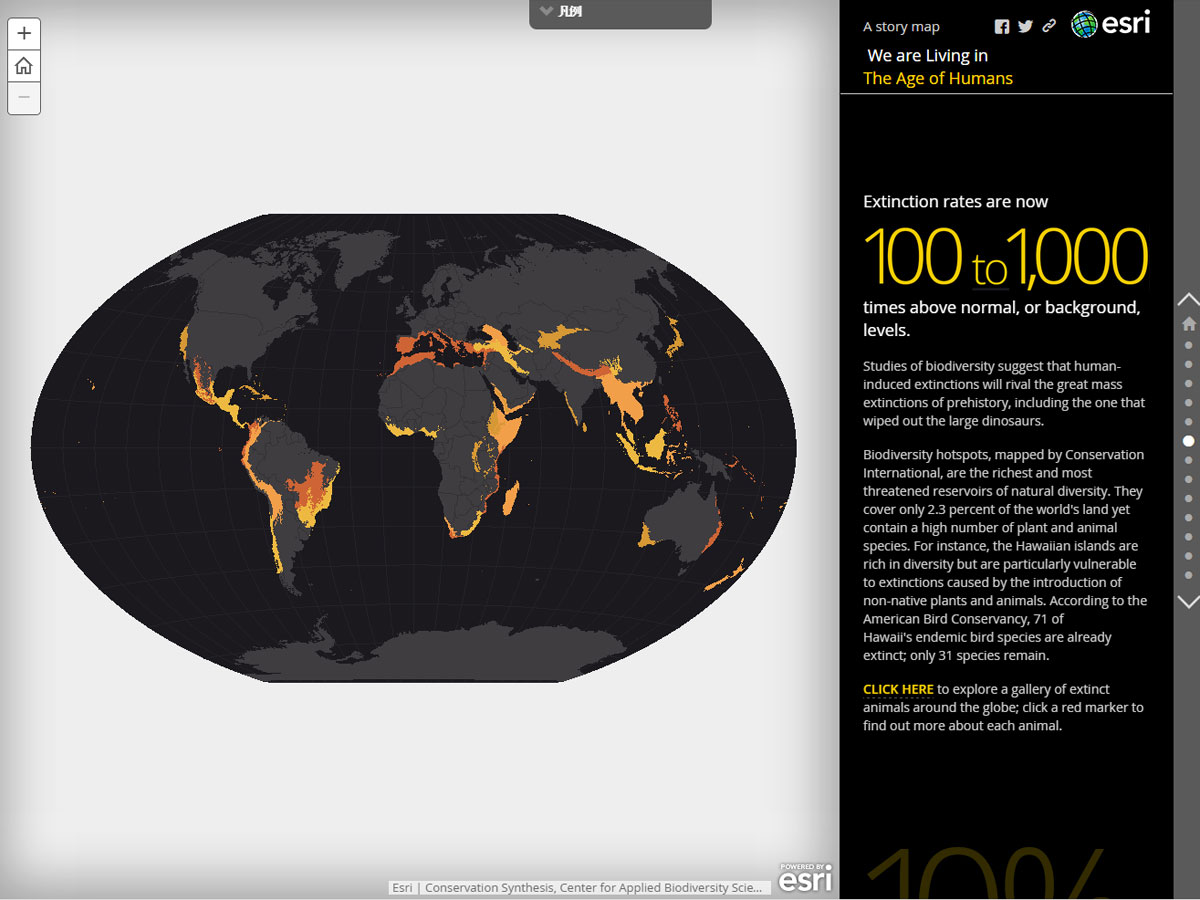Image resolution: width=1200 pixels, height=900 pixels.
Task: Zoom in on the map with plus button
Action: 24,33
